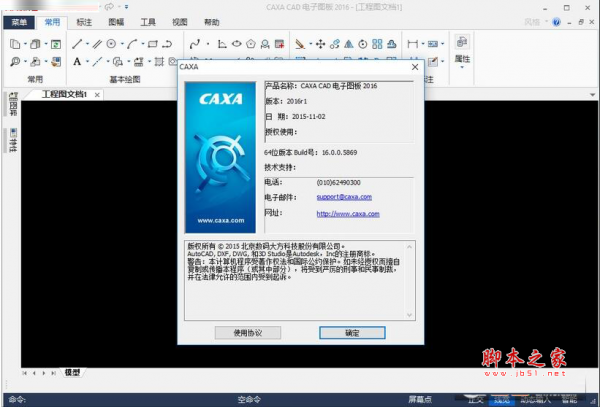Viewport: 600px width, 407px height.
Task: Select the Rectangle drawing tool
Action: [153, 44]
